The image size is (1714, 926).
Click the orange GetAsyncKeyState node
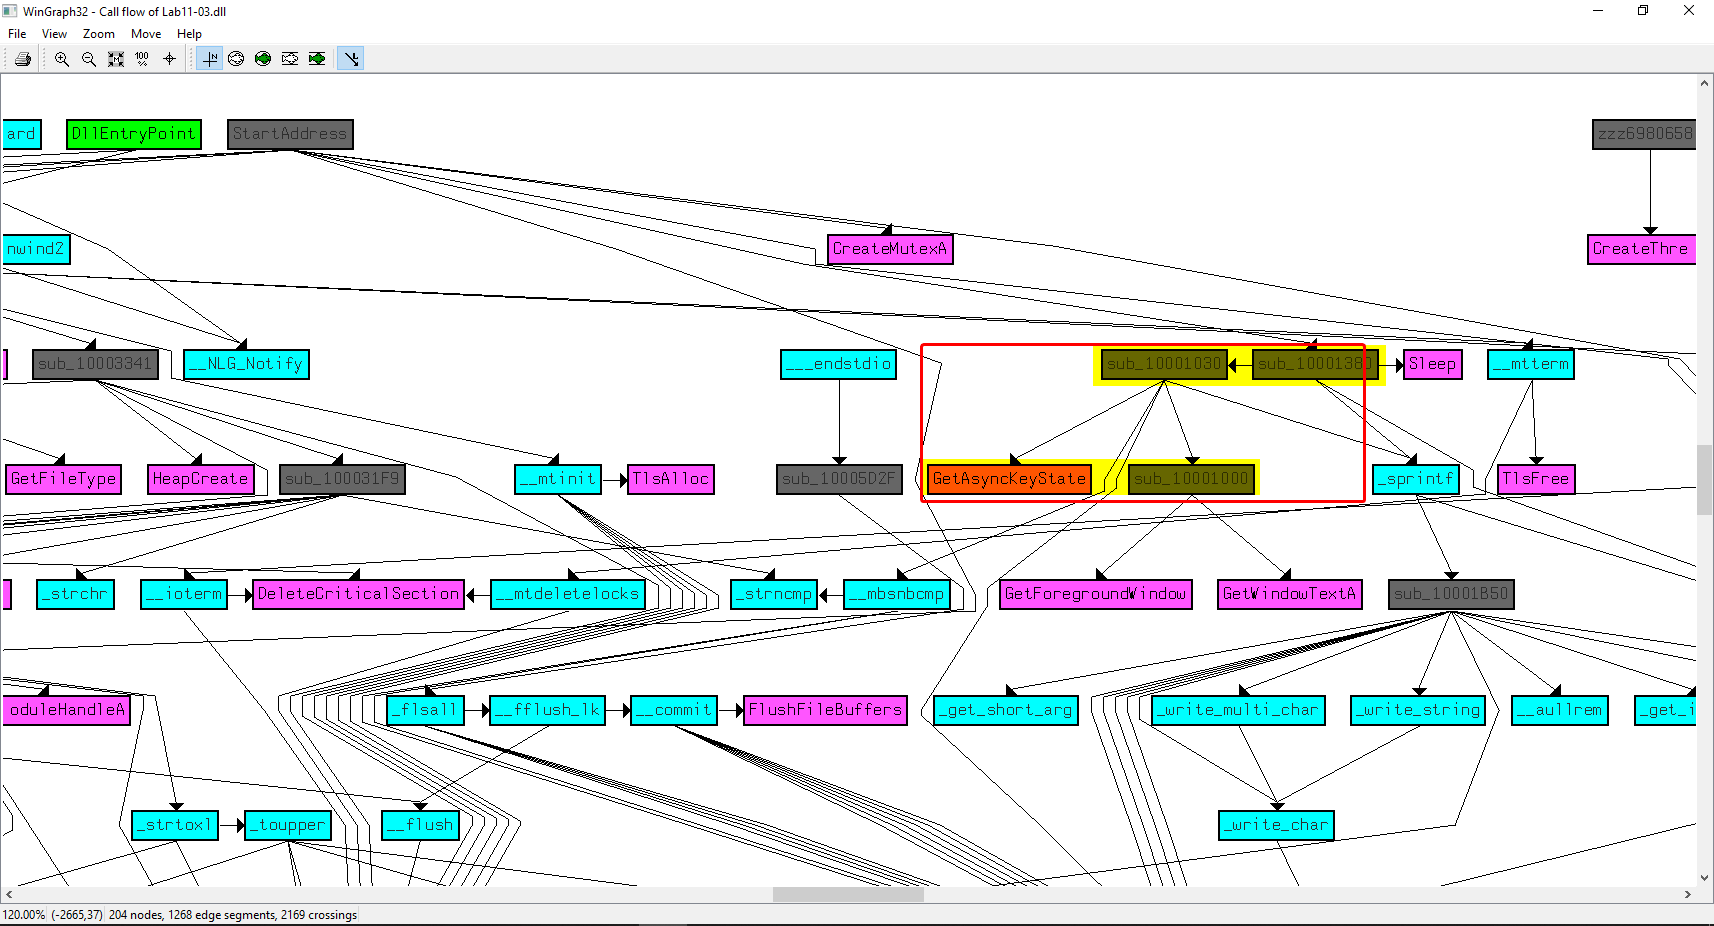click(1009, 479)
